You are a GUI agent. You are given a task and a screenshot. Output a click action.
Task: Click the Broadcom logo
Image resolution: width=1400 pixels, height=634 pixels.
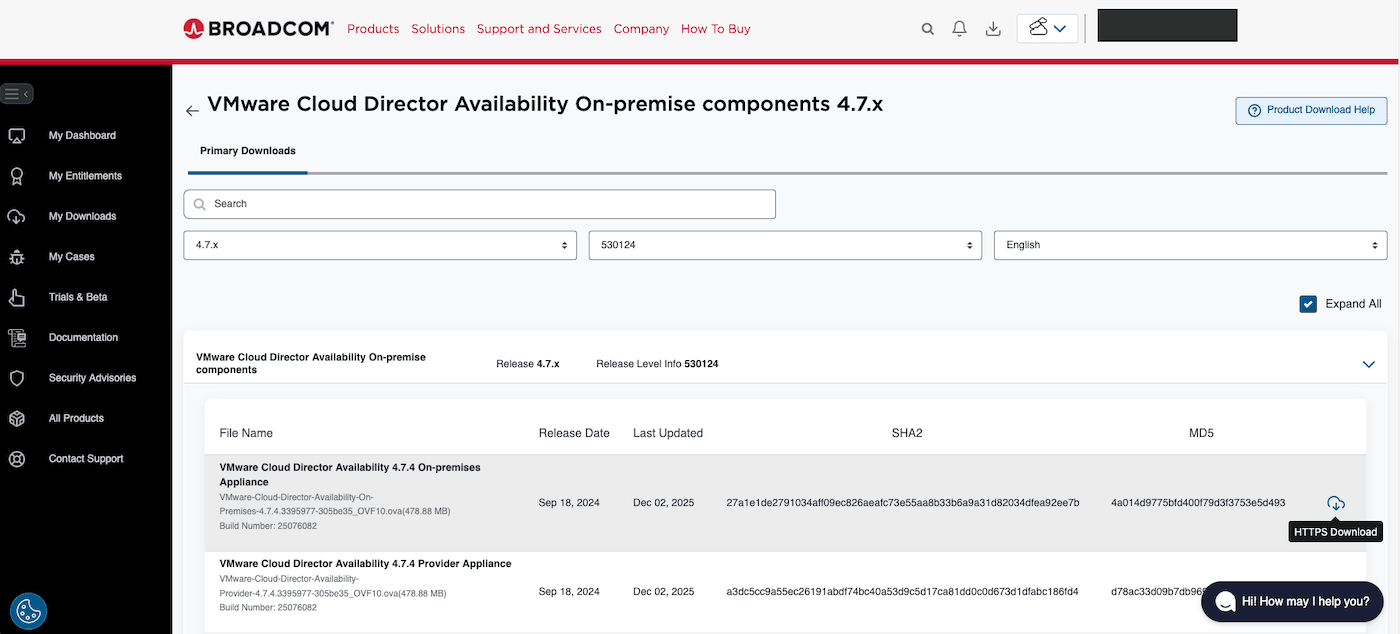pyautogui.click(x=258, y=29)
